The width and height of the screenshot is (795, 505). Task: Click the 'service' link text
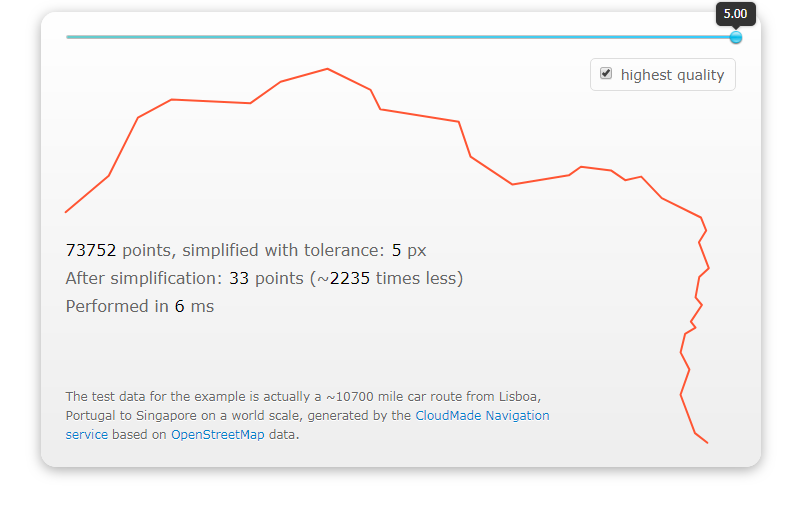pyautogui.click(x=87, y=435)
